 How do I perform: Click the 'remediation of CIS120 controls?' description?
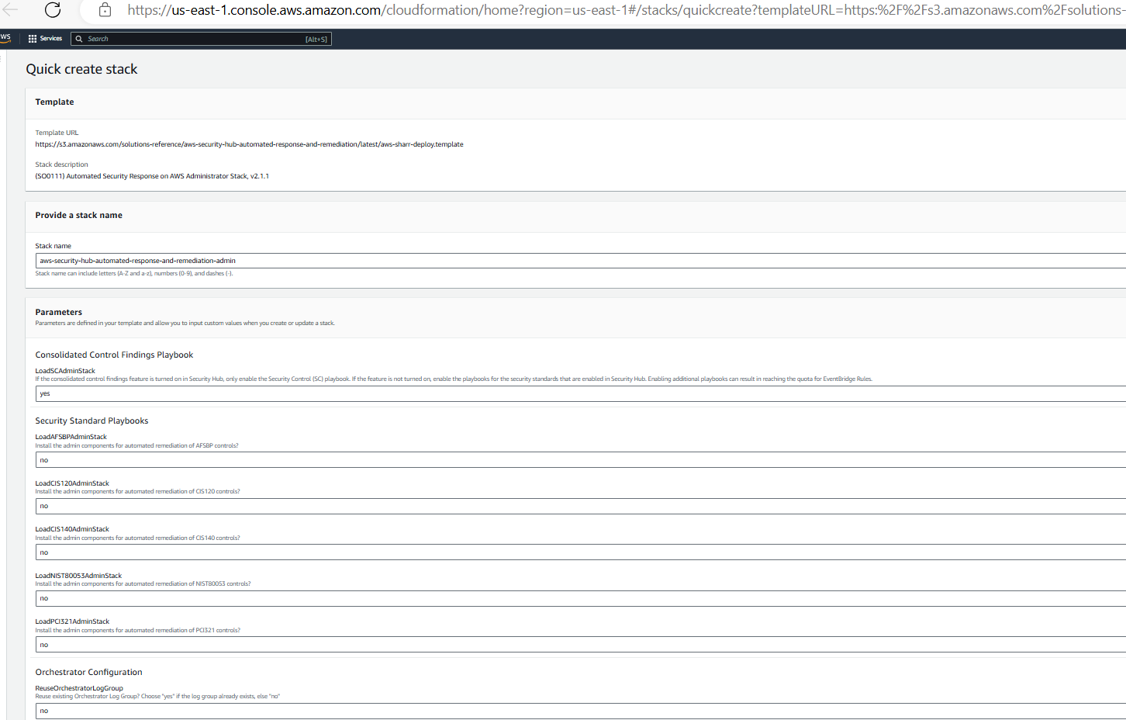137,492
